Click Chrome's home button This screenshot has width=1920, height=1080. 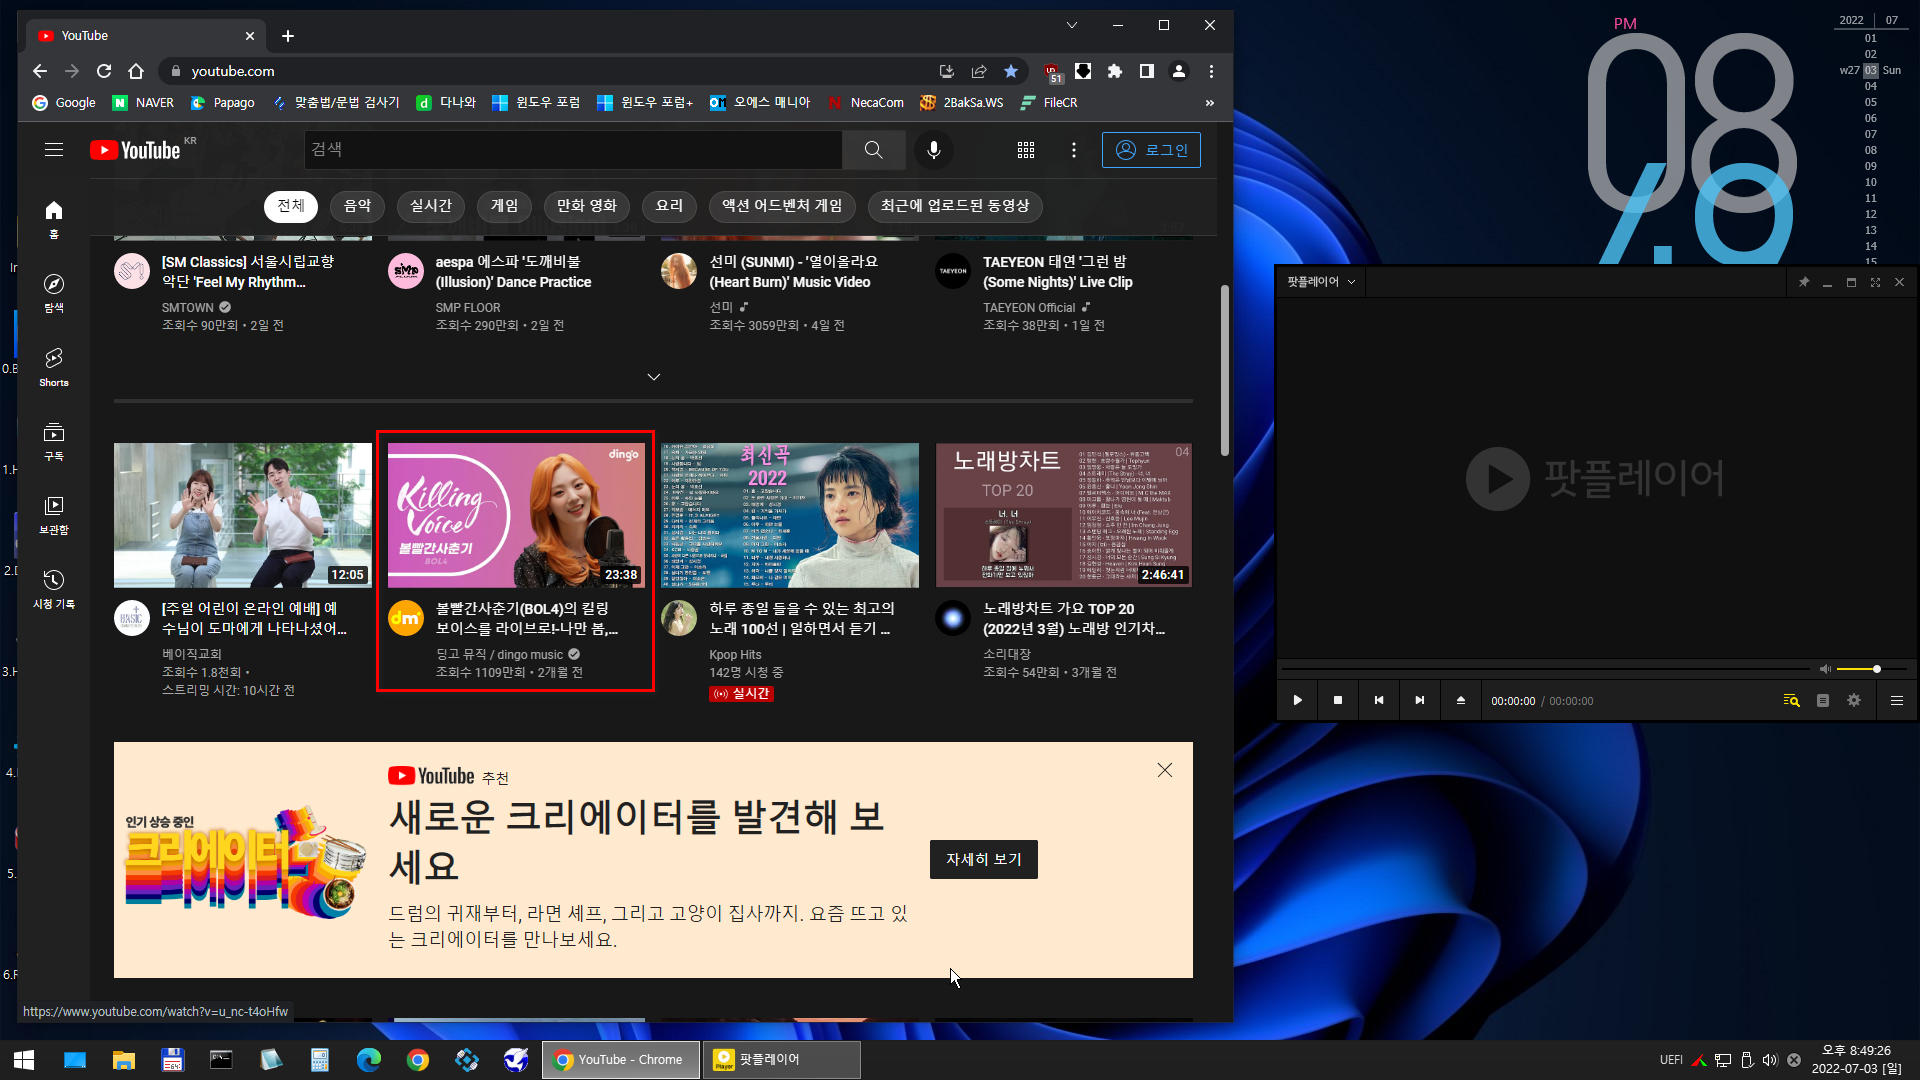(x=136, y=71)
